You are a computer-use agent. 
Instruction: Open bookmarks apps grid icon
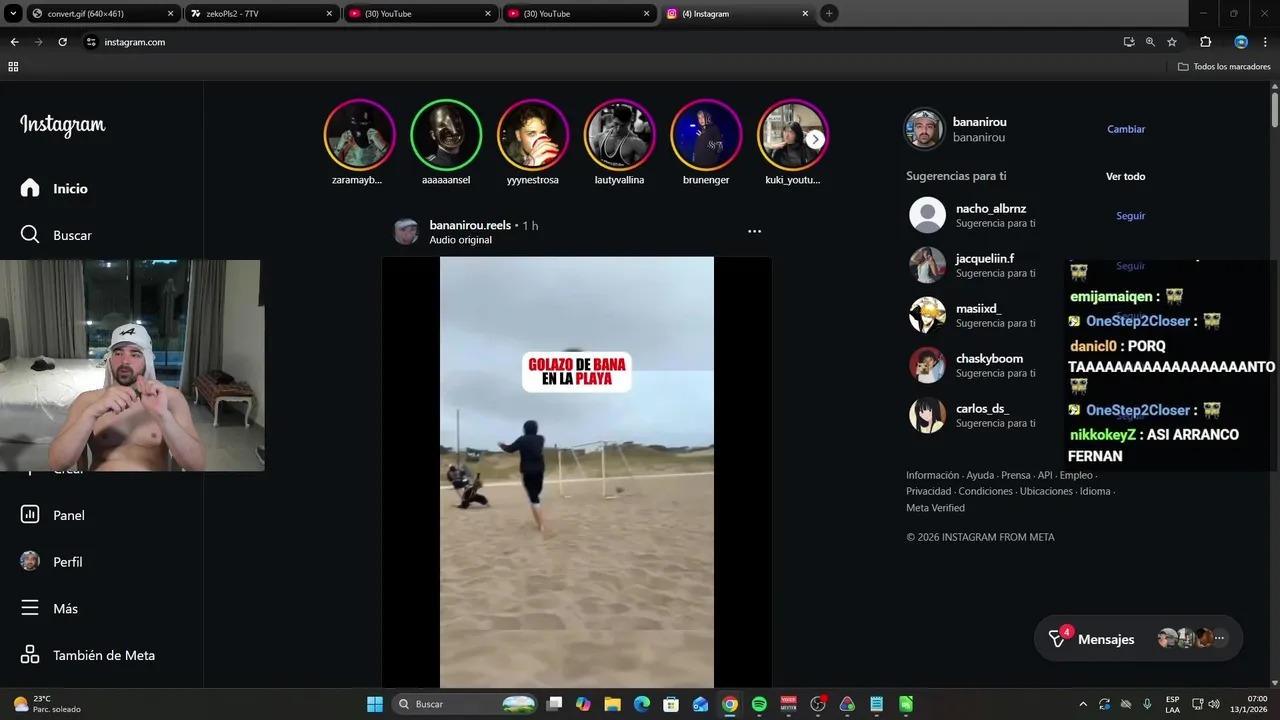point(13,67)
